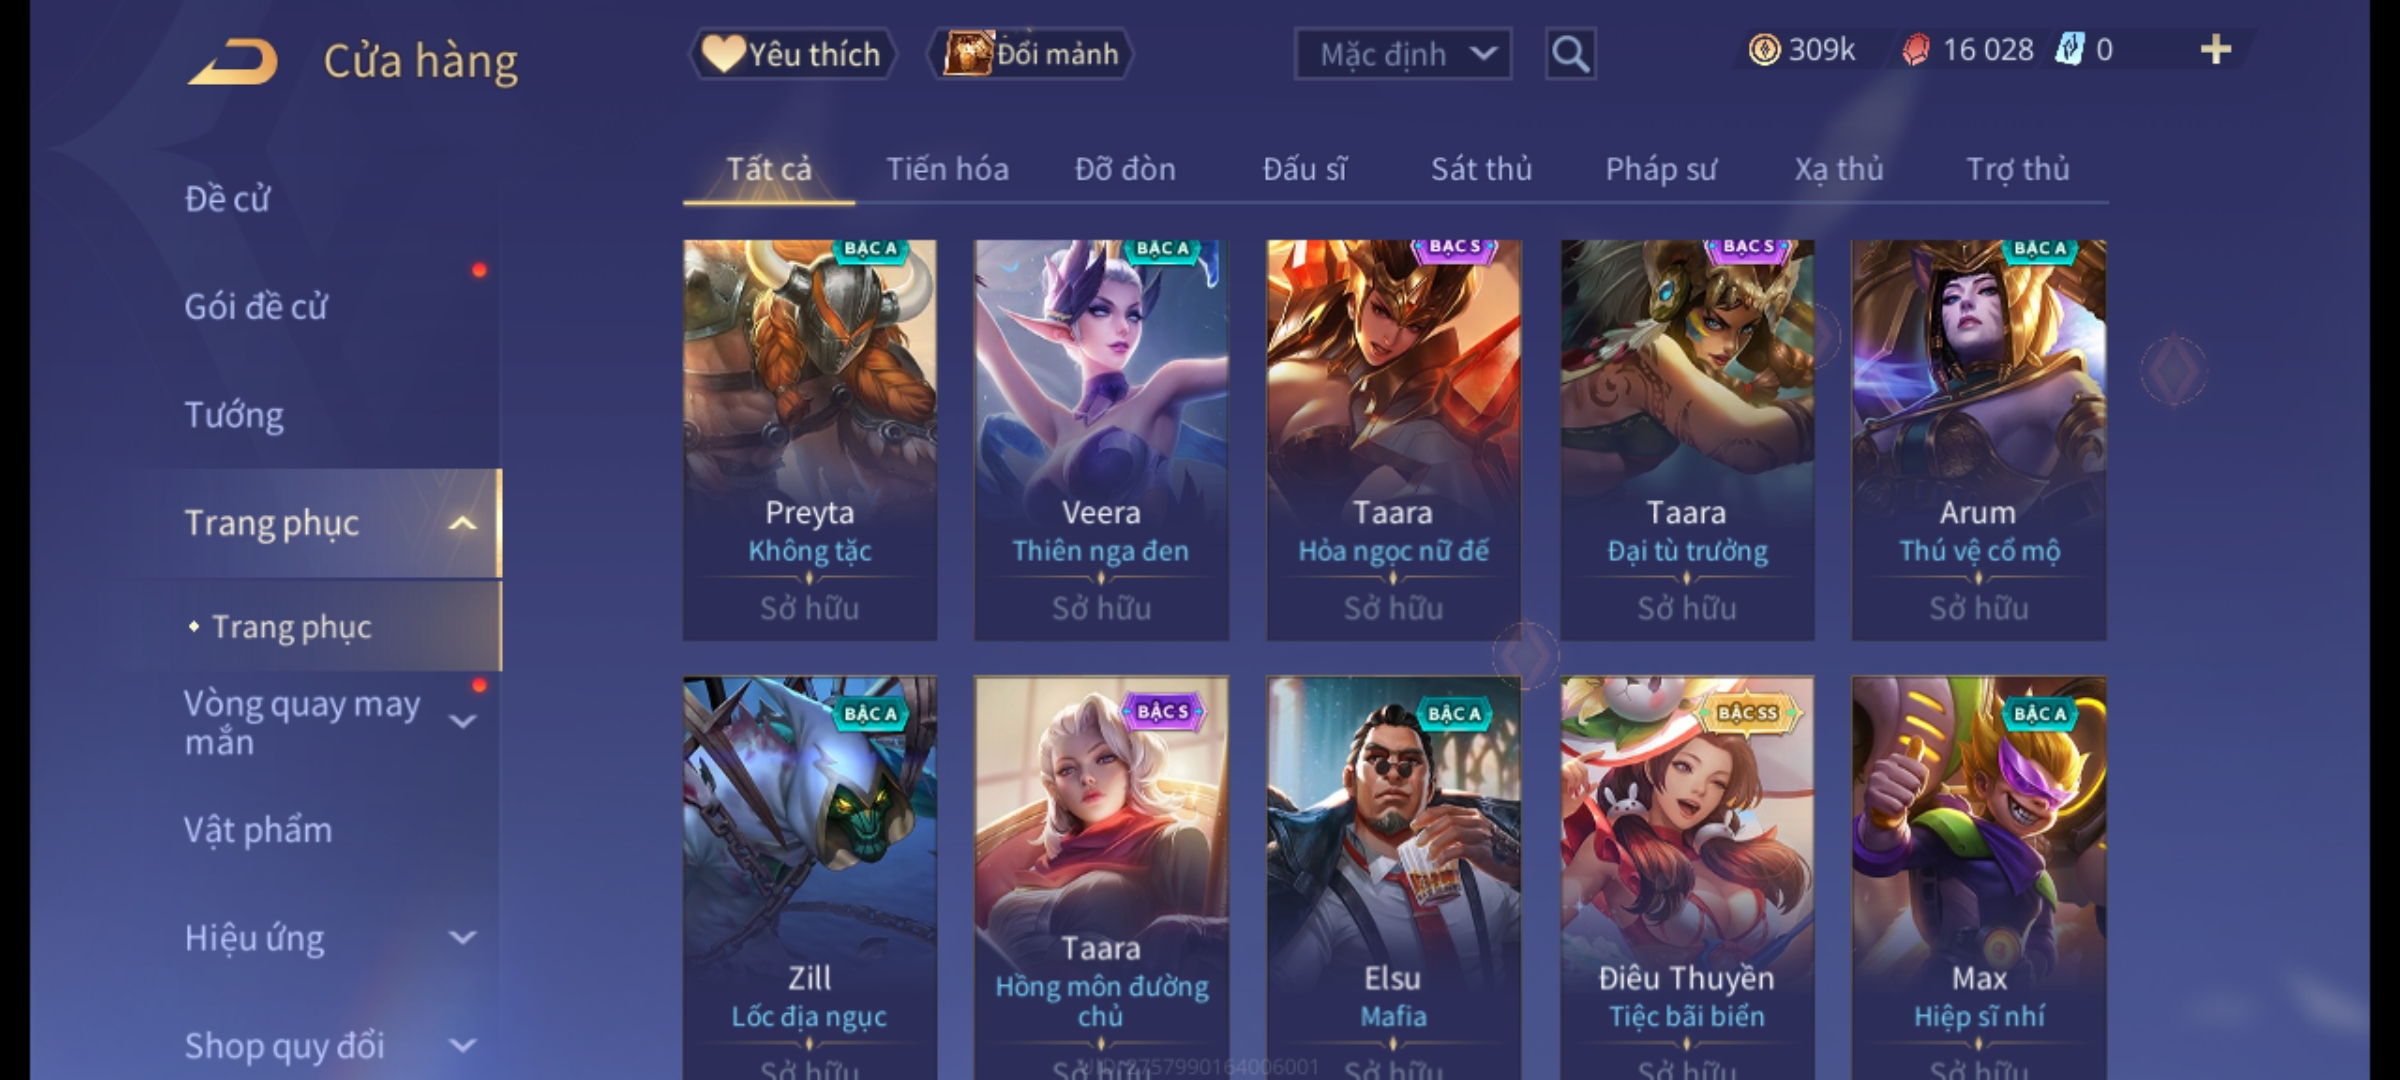Open the Mặc định sort dropdown
2400x1080 pixels.
click(1402, 54)
